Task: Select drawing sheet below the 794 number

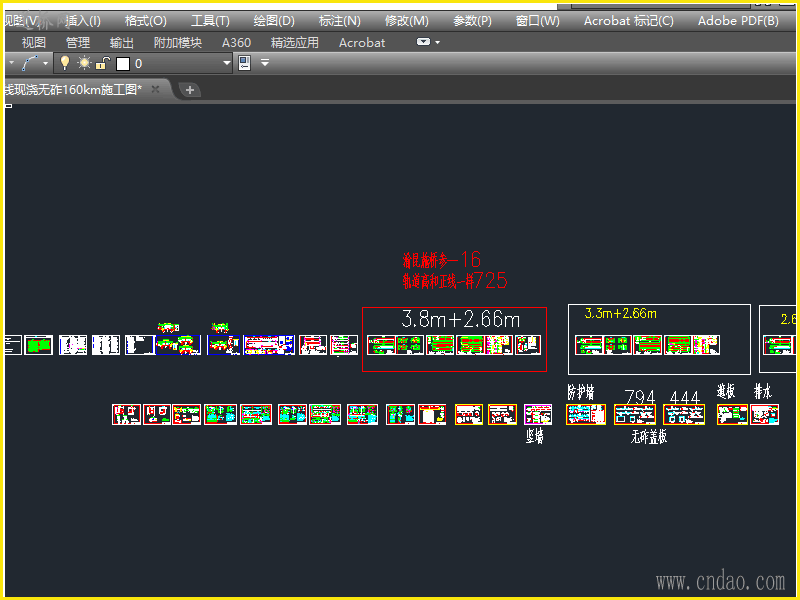Action: [x=635, y=414]
